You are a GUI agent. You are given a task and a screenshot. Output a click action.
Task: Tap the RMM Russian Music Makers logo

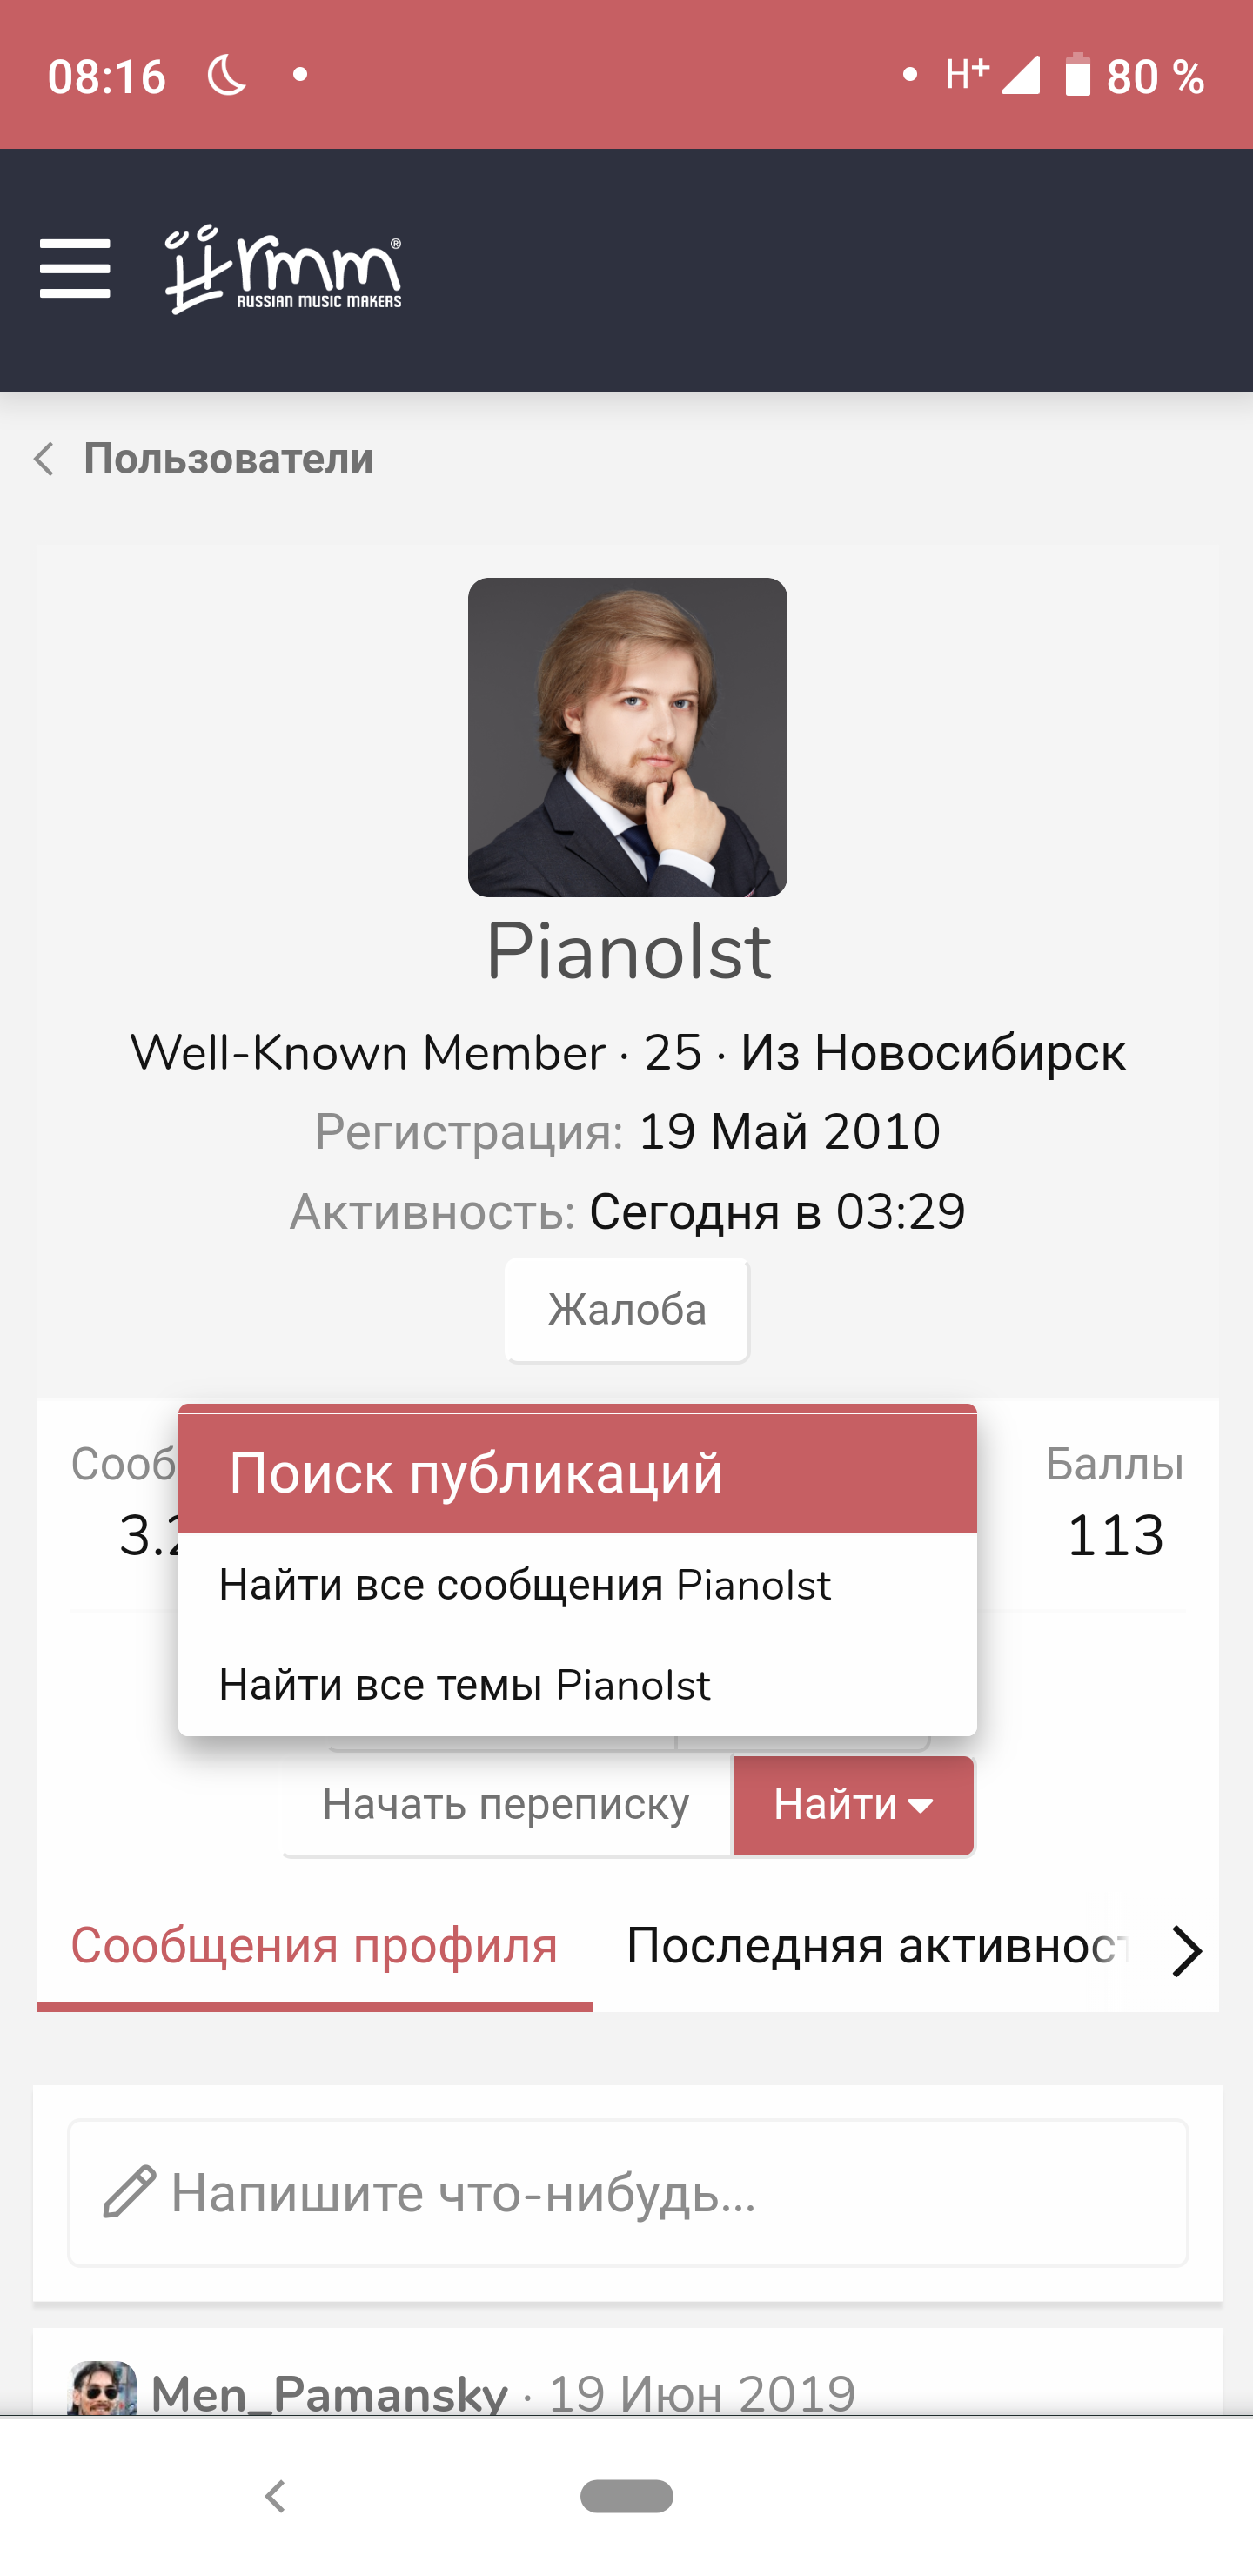[x=284, y=270]
